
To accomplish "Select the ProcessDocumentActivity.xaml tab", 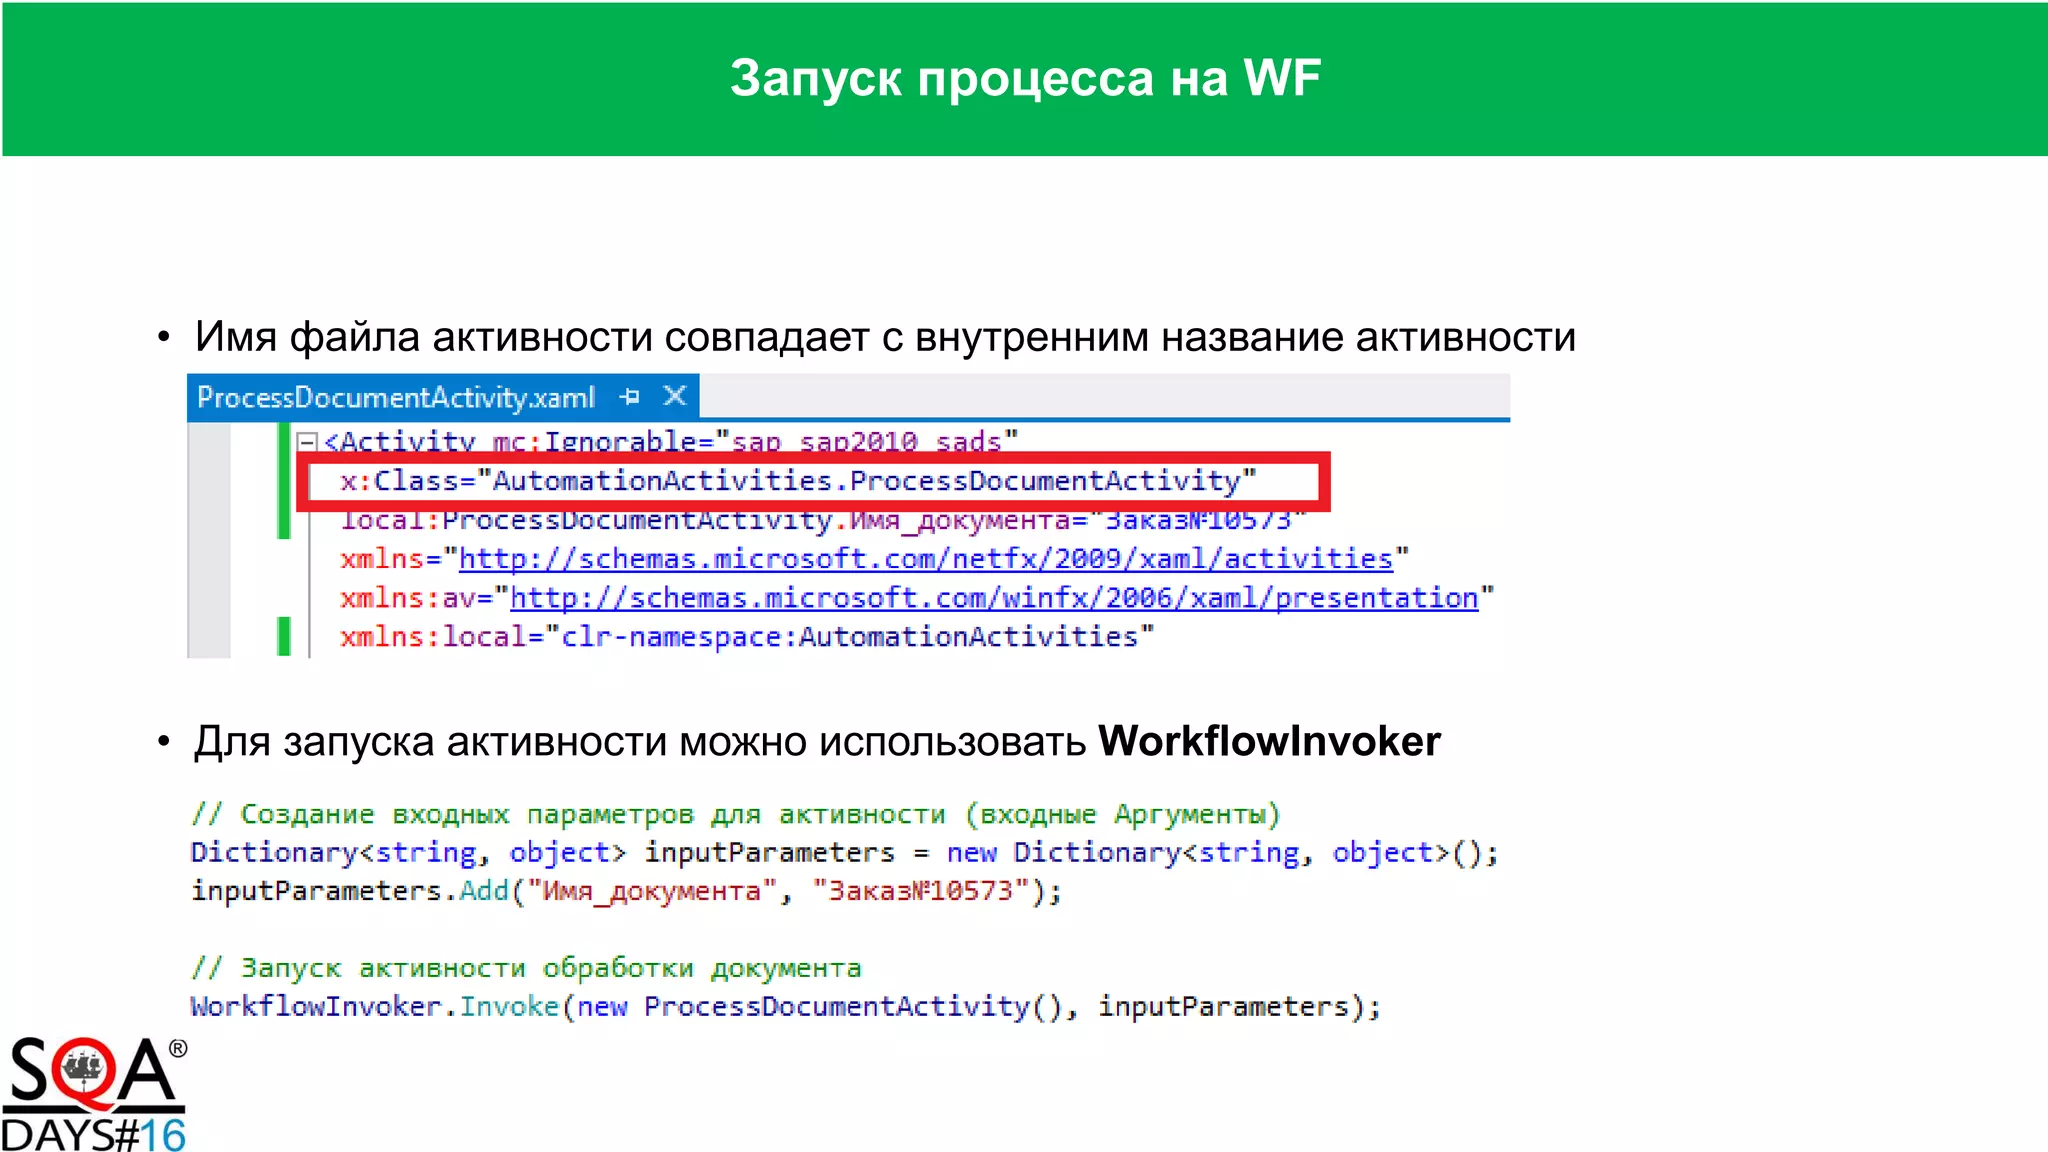I will point(396,398).
